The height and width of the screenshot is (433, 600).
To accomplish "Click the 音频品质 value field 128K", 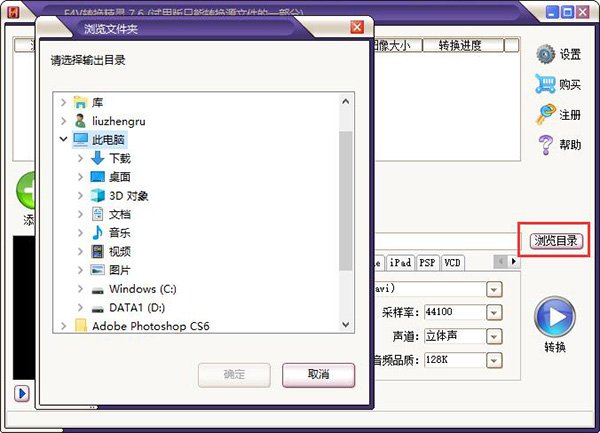I will pyautogui.click(x=455, y=360).
